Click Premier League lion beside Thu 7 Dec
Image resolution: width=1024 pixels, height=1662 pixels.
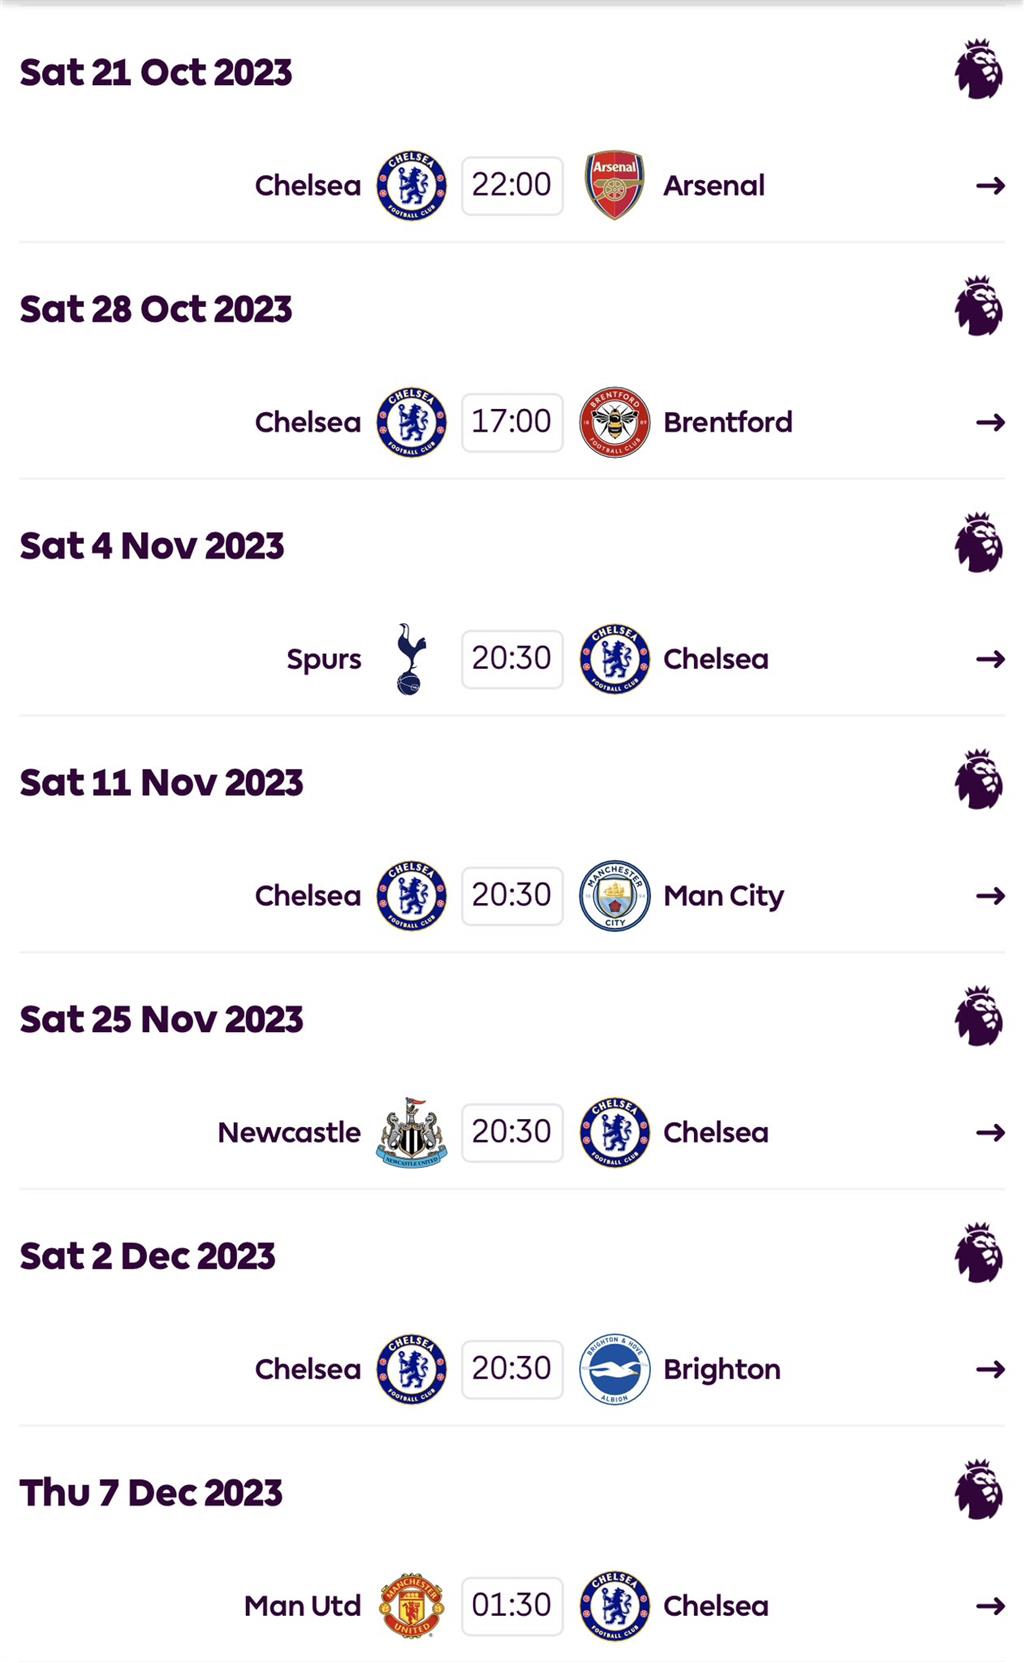point(978,1490)
